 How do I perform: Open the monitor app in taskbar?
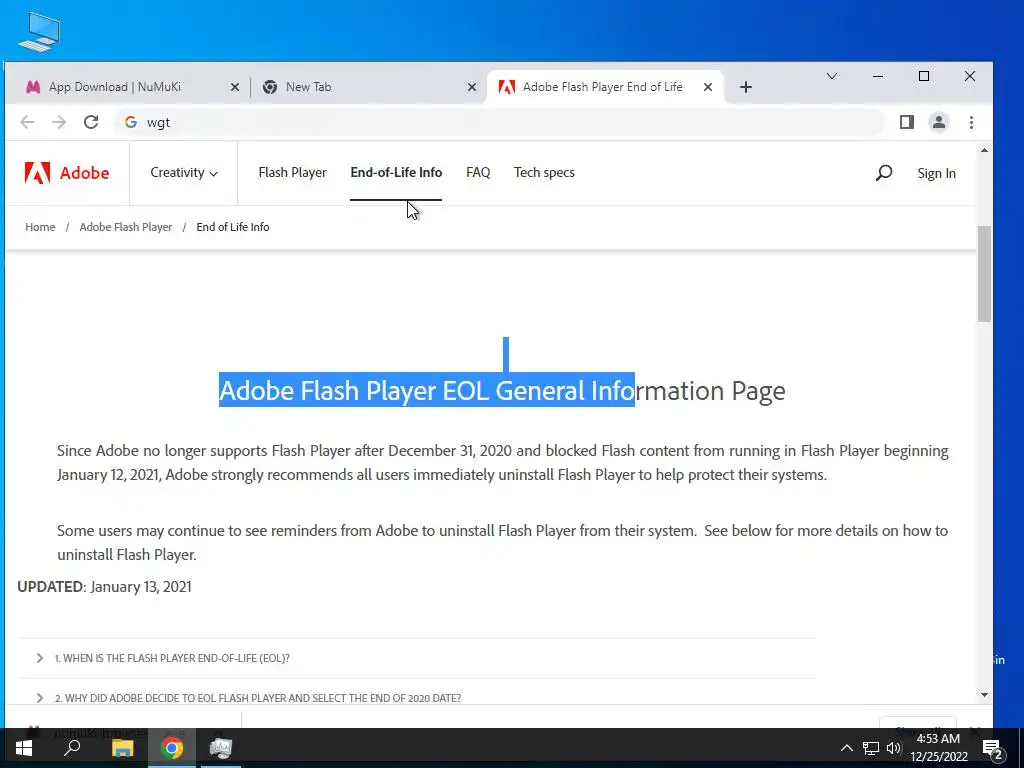(221, 748)
